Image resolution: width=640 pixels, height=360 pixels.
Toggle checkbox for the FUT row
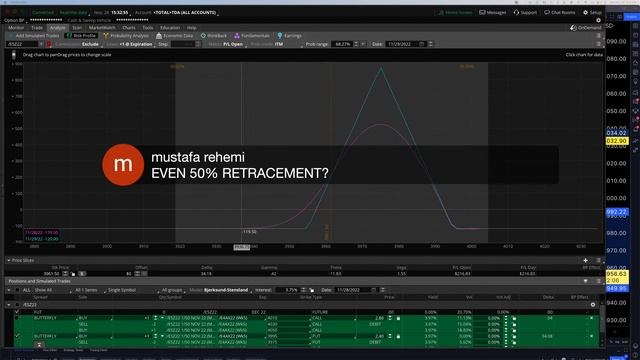(x=17, y=312)
